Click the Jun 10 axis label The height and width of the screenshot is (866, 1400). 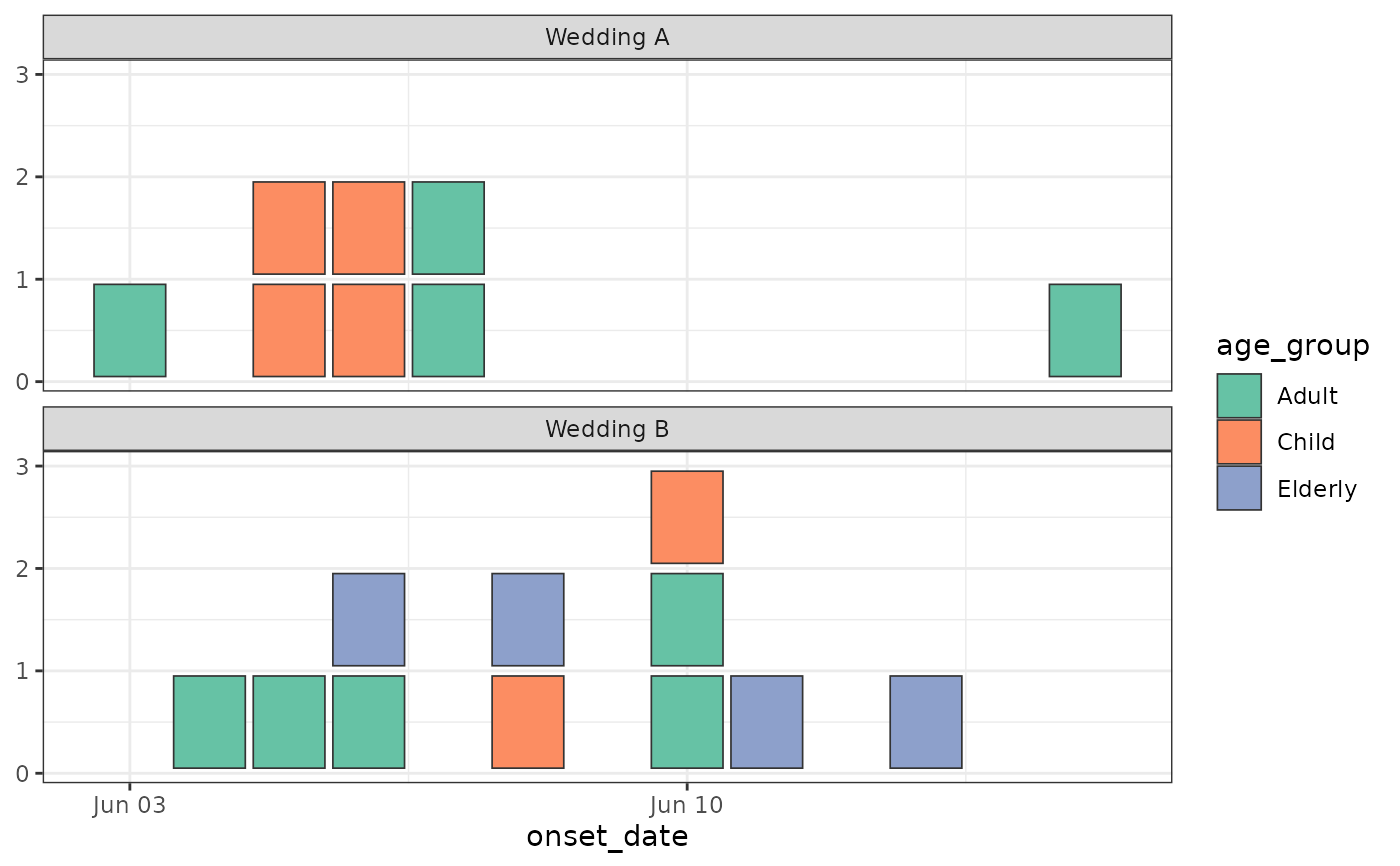pyautogui.click(x=686, y=805)
